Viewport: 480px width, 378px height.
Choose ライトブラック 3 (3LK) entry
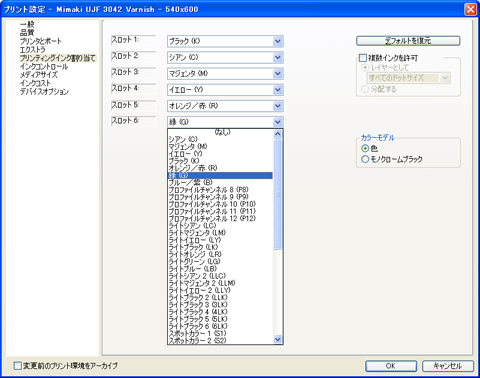pyautogui.click(x=220, y=305)
